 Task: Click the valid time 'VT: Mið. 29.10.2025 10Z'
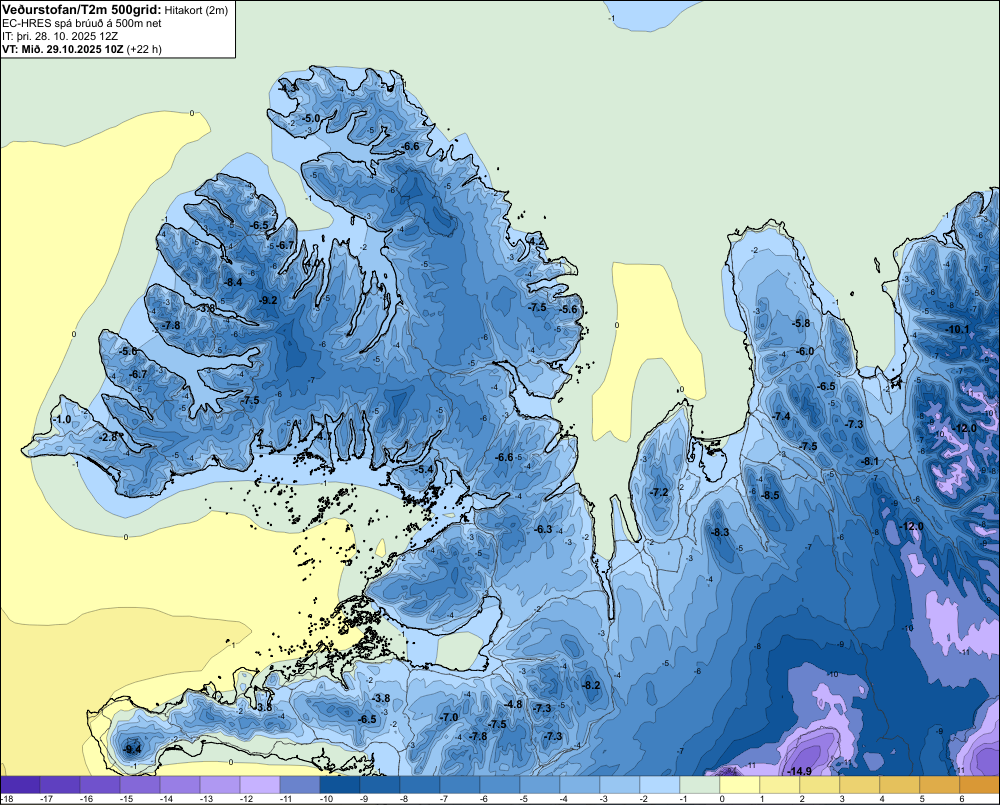pos(63,49)
